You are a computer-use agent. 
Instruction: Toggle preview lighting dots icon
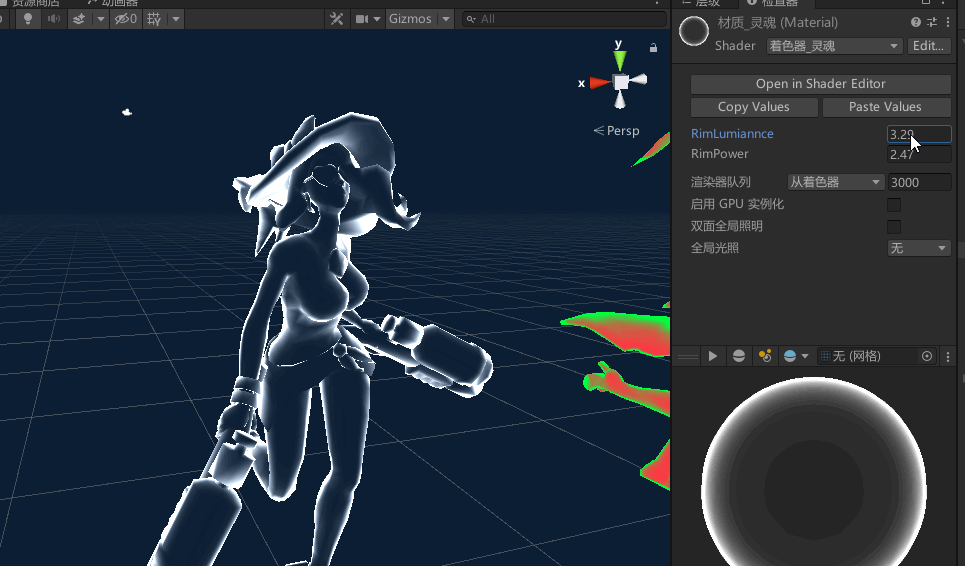(765, 356)
